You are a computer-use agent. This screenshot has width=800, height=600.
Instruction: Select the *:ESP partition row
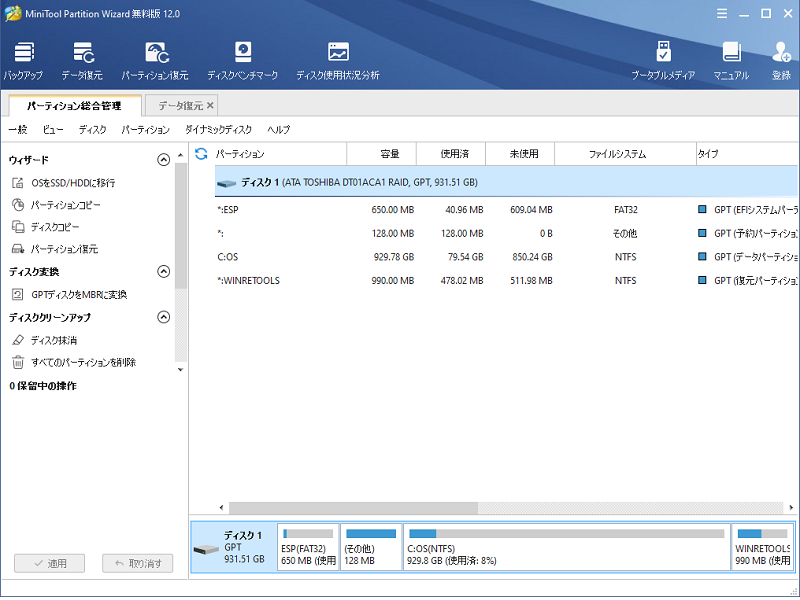tap(506, 210)
